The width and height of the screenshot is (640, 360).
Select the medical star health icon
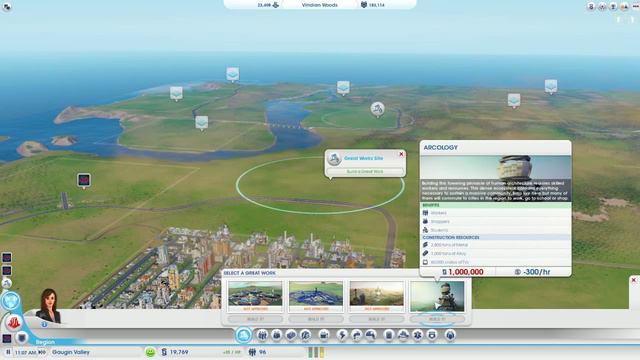pyautogui.click(x=418, y=335)
